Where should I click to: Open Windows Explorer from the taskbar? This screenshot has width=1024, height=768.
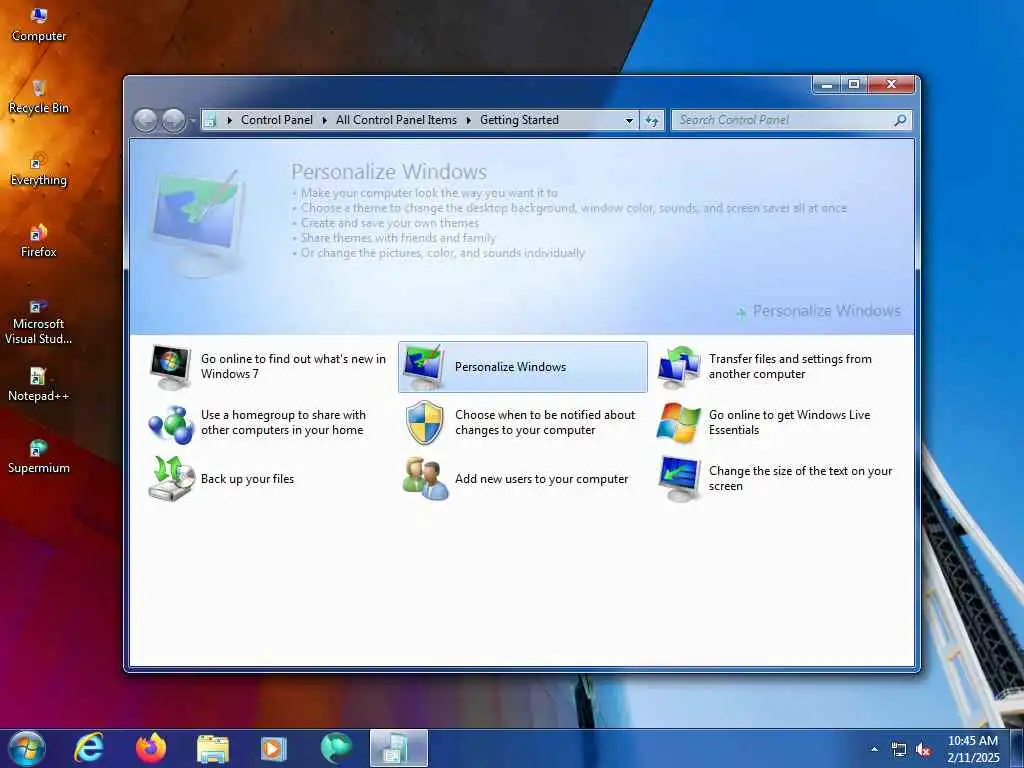pyautogui.click(x=212, y=749)
